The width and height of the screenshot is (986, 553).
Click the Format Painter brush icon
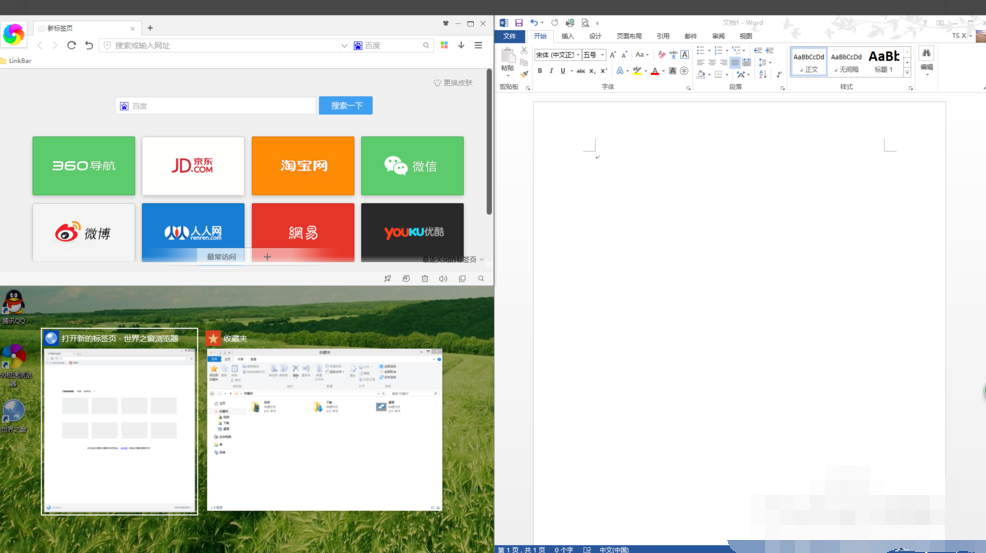[x=524, y=74]
